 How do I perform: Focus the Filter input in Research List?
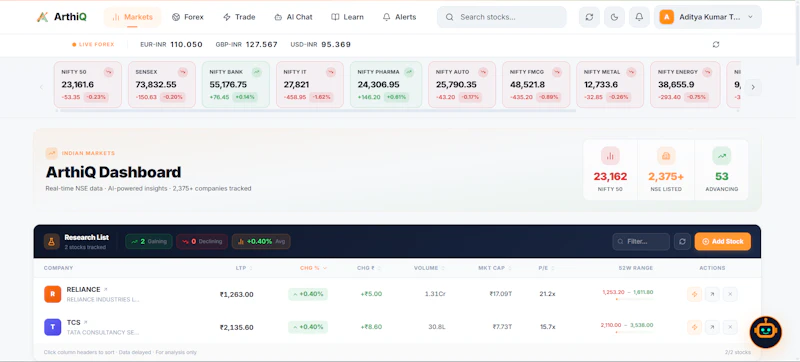(641, 242)
